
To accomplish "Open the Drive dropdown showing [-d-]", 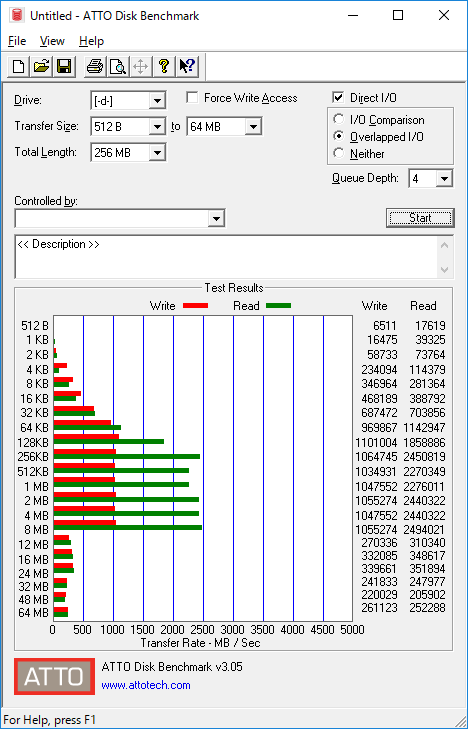I will (x=157, y=100).
